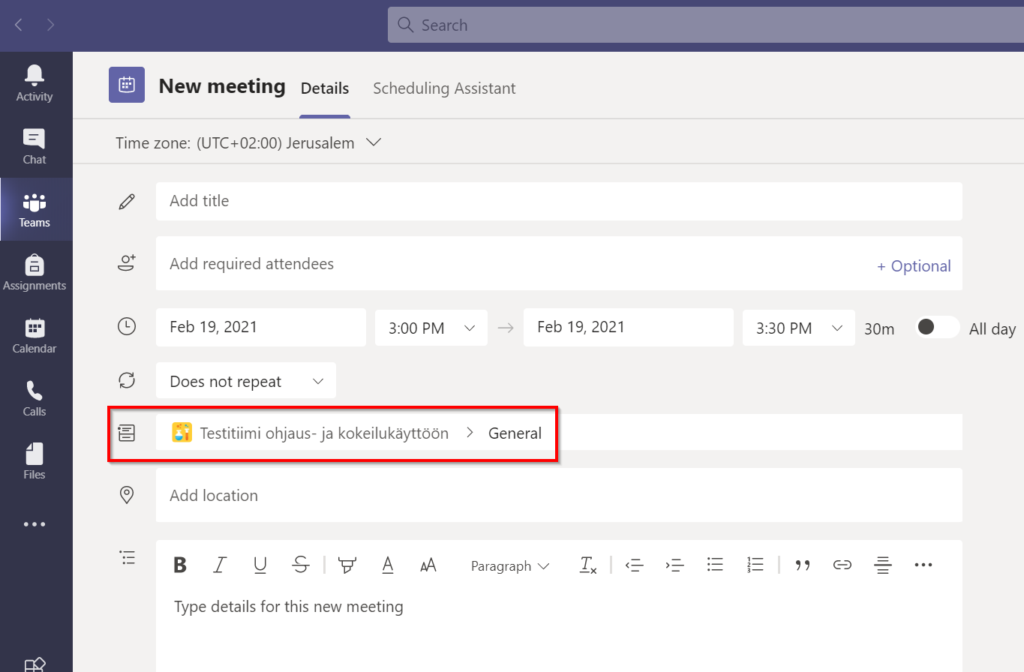Open the Activity bell in sidebar
1024x672 pixels.
click(x=34, y=84)
